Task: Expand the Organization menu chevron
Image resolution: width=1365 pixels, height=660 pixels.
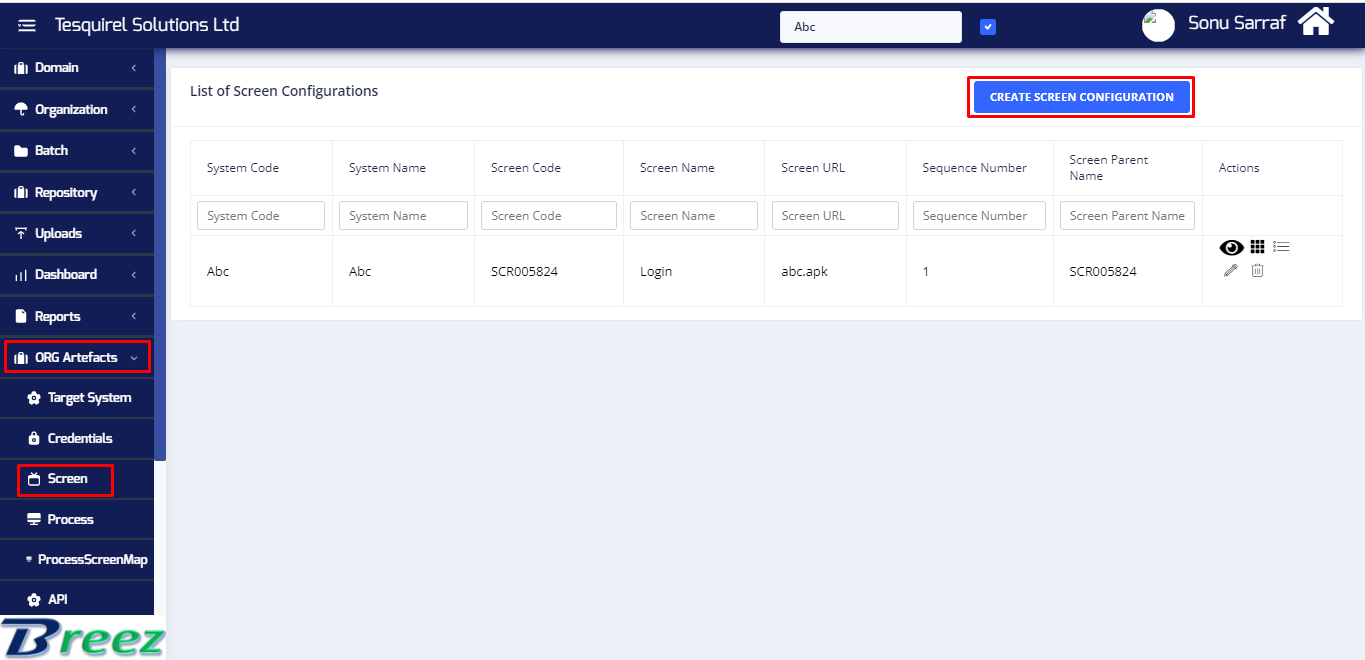Action: pyautogui.click(x=134, y=110)
